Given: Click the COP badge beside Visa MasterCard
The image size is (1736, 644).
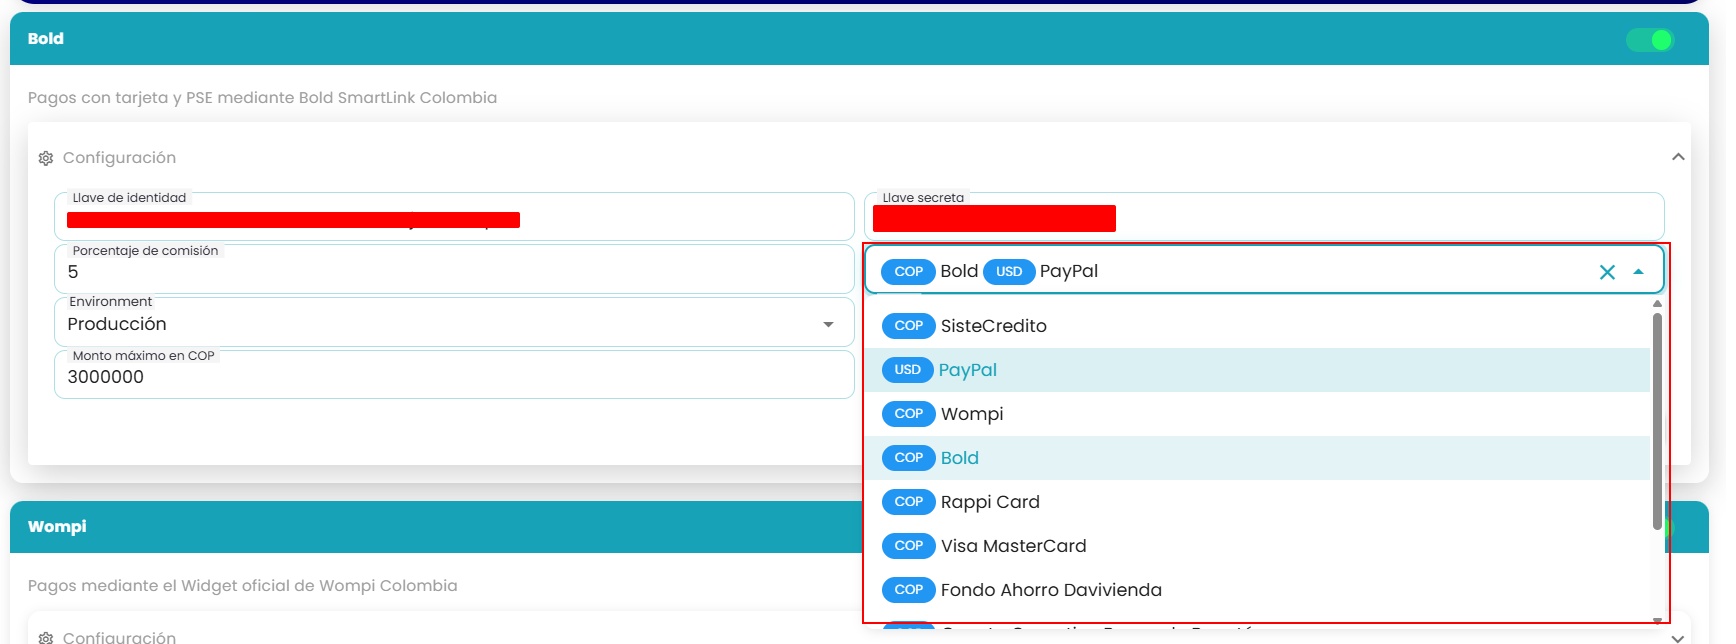Looking at the screenshot, I should tap(908, 546).
